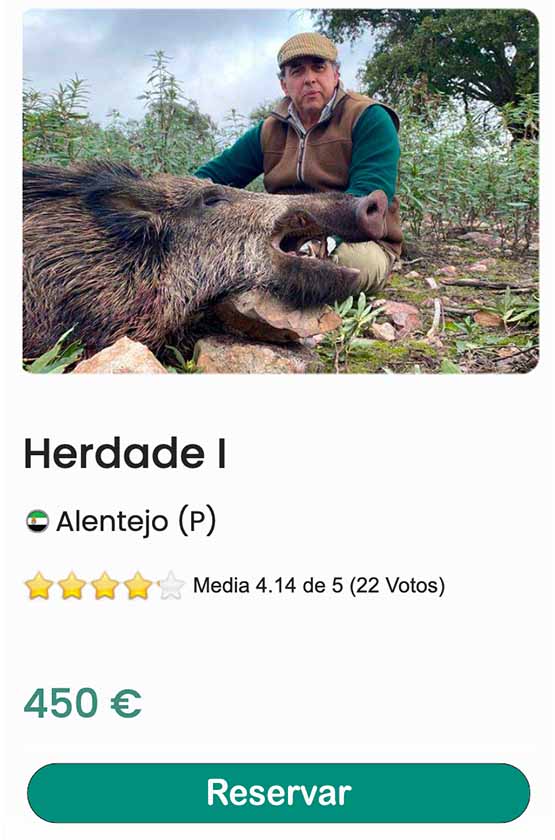Viewport: 555px width, 840px height.
Task: Click the Reservar button
Action: (278, 792)
